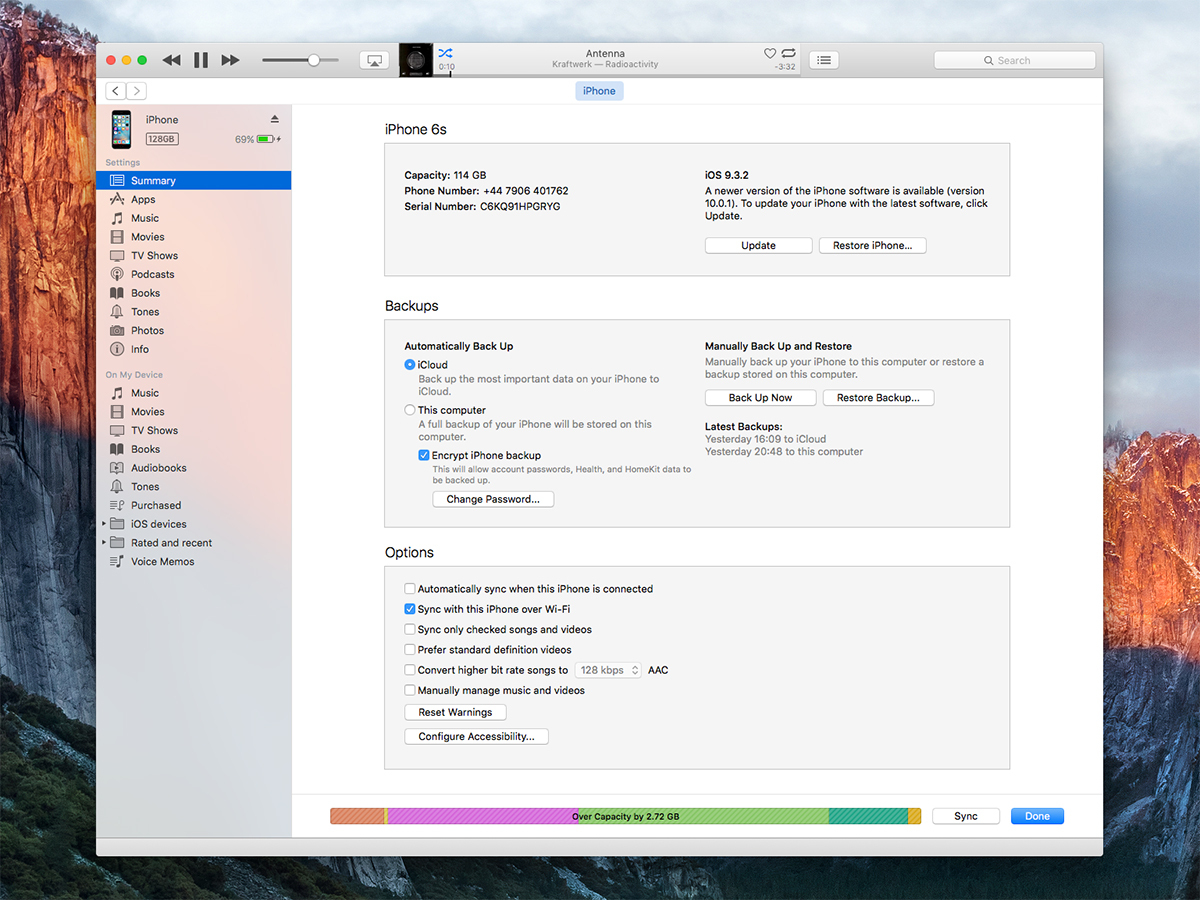Click Restore Backup...
The width and height of the screenshot is (1200, 900).
pos(878,398)
